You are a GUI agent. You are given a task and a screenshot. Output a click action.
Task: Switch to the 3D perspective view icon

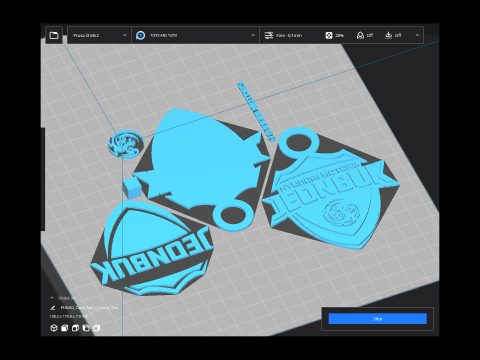54,328
